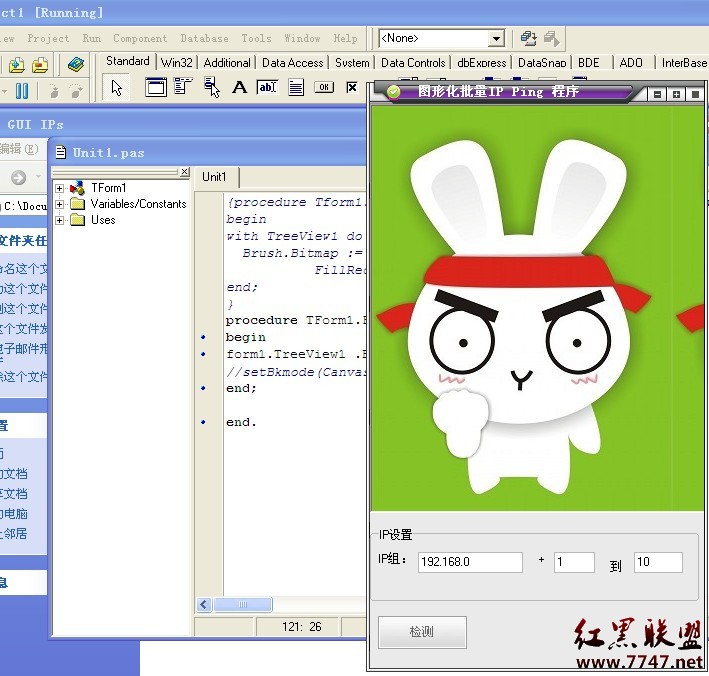Switch to the Win32 palette tab
The image size is (709, 676).
(176, 62)
